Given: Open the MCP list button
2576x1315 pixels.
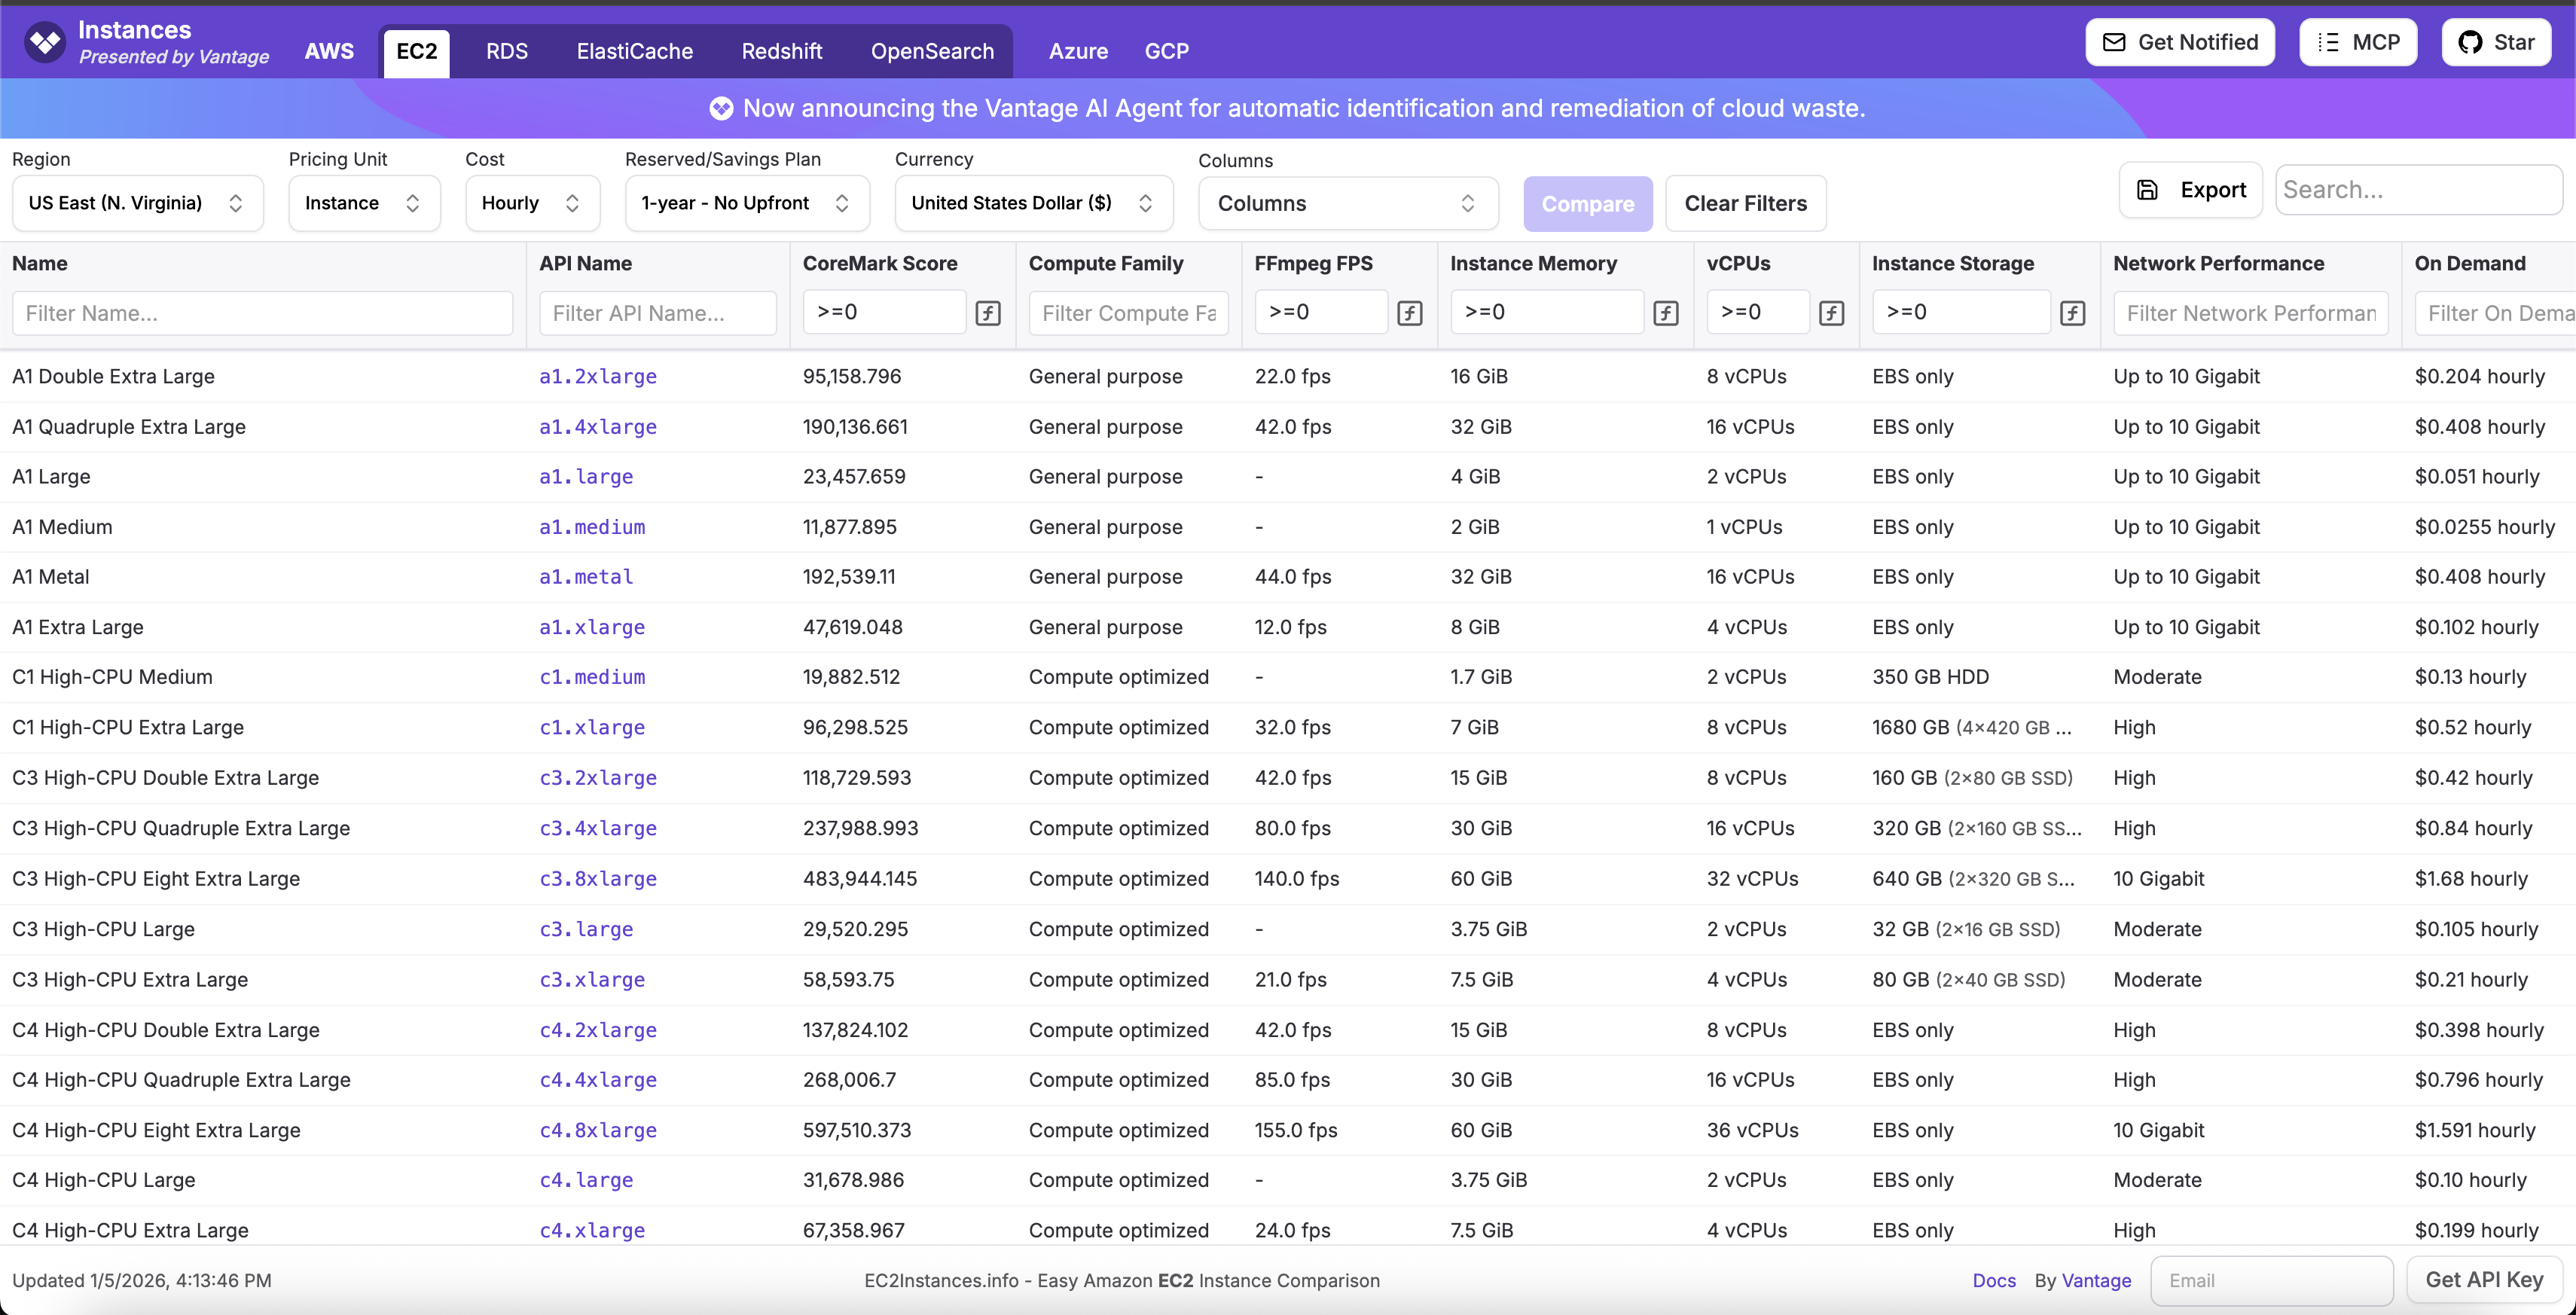Looking at the screenshot, I should click(x=2358, y=42).
